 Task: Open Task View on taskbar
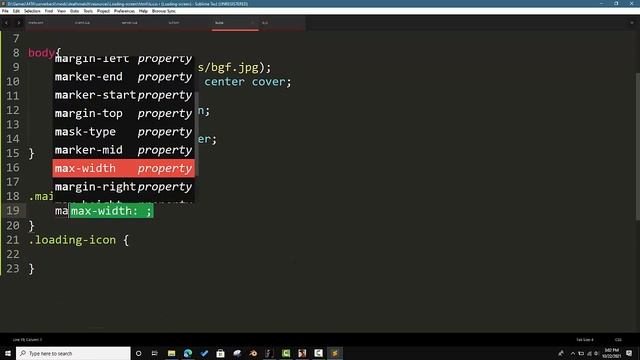(x=155, y=353)
